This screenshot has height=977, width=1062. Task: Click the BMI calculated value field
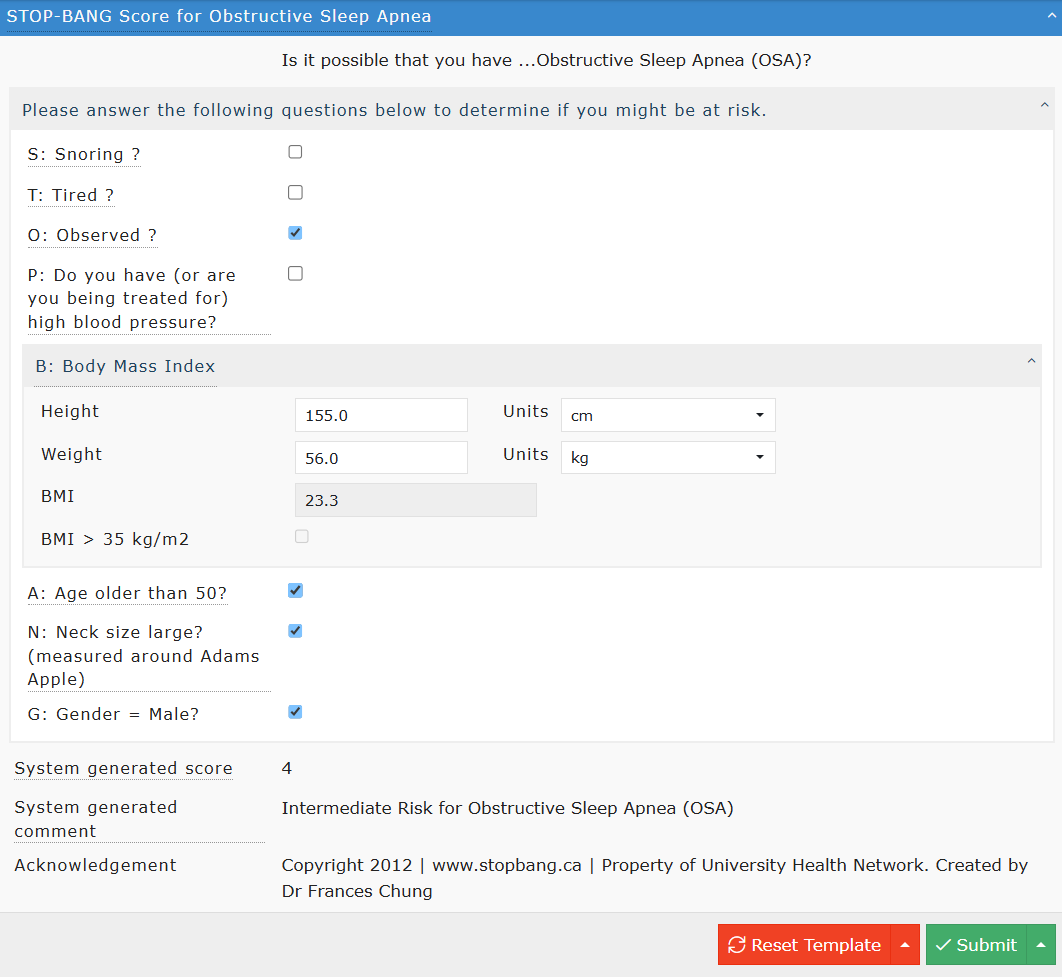[x=415, y=500]
